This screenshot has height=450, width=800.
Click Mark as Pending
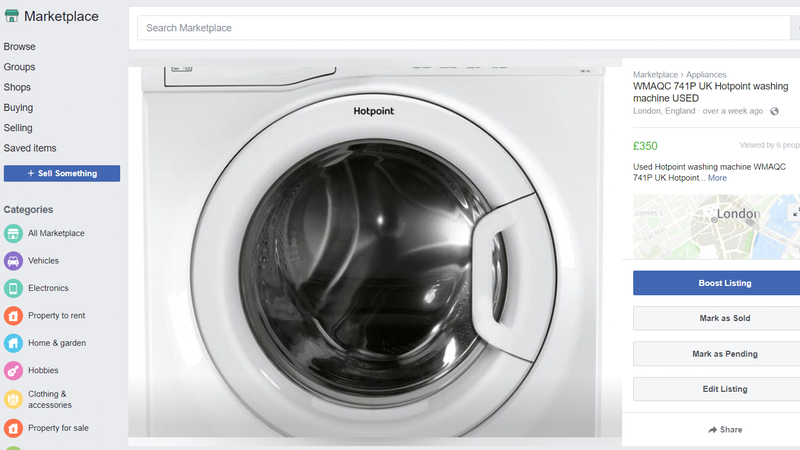pyautogui.click(x=716, y=354)
